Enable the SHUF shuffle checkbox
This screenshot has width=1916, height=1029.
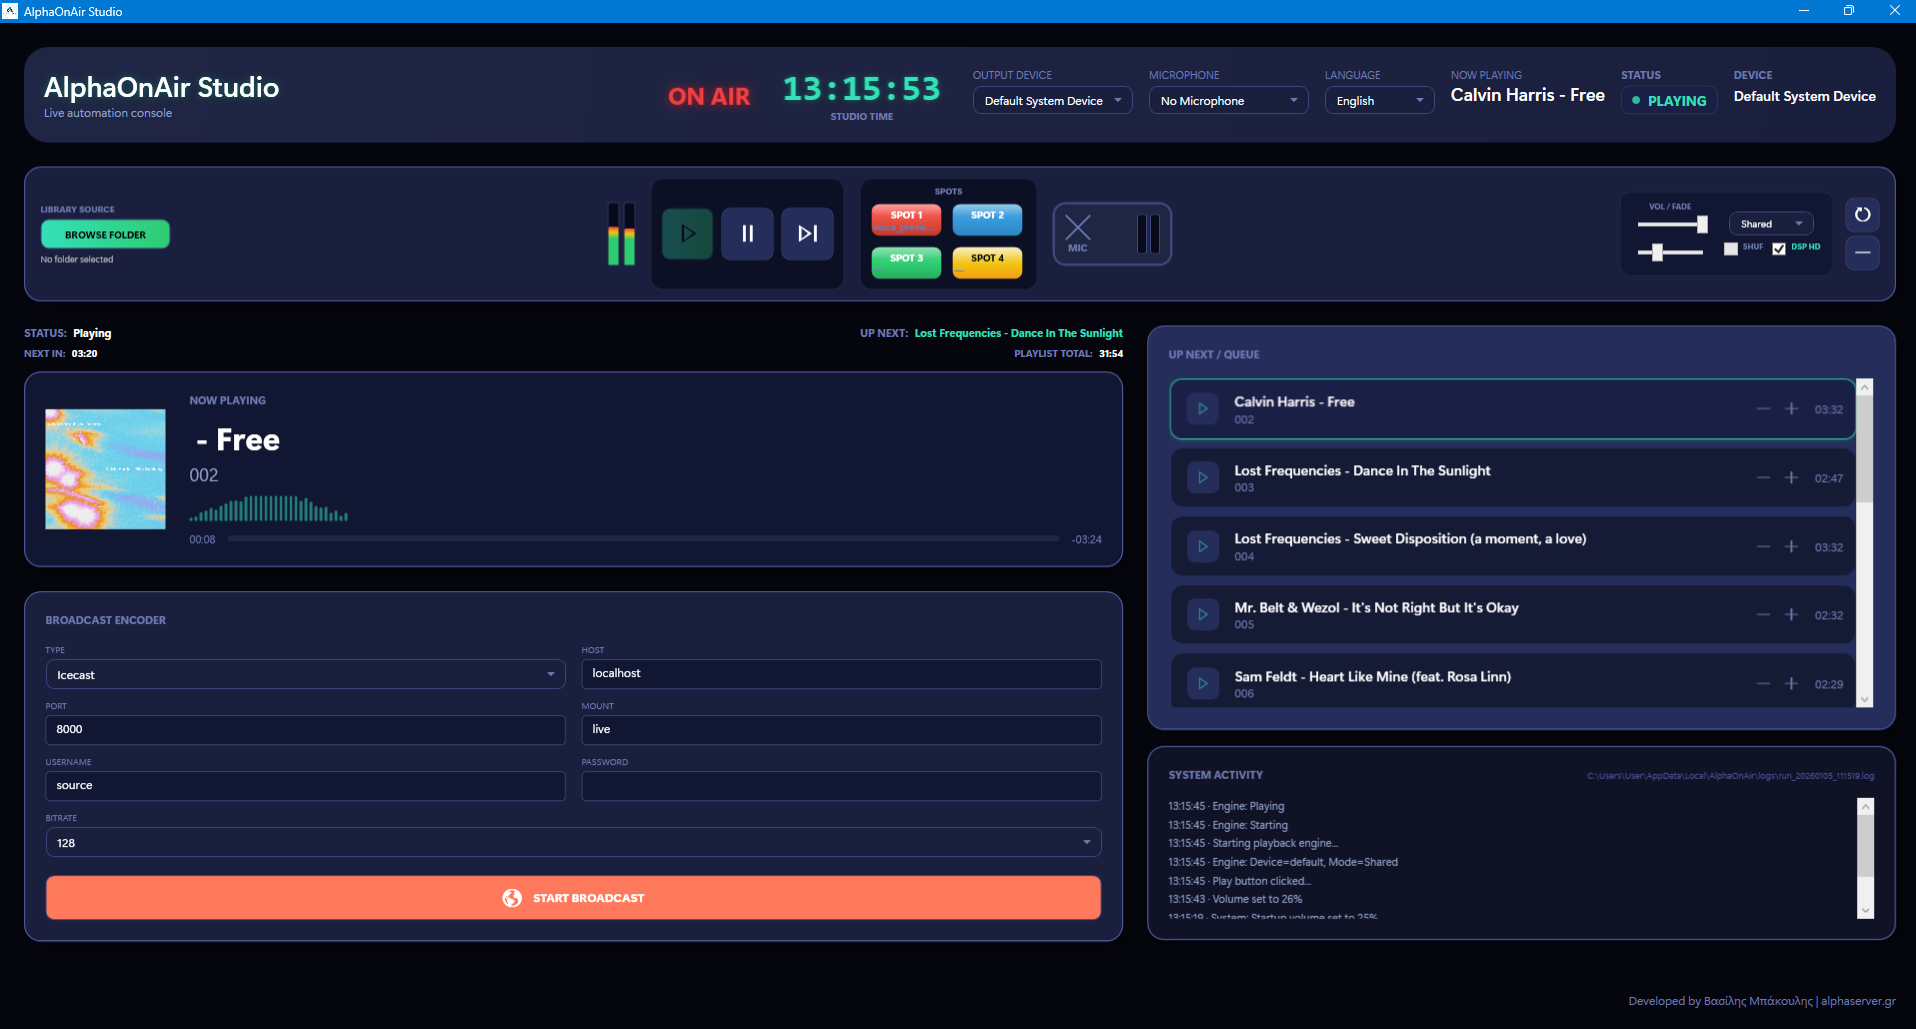click(x=1731, y=247)
